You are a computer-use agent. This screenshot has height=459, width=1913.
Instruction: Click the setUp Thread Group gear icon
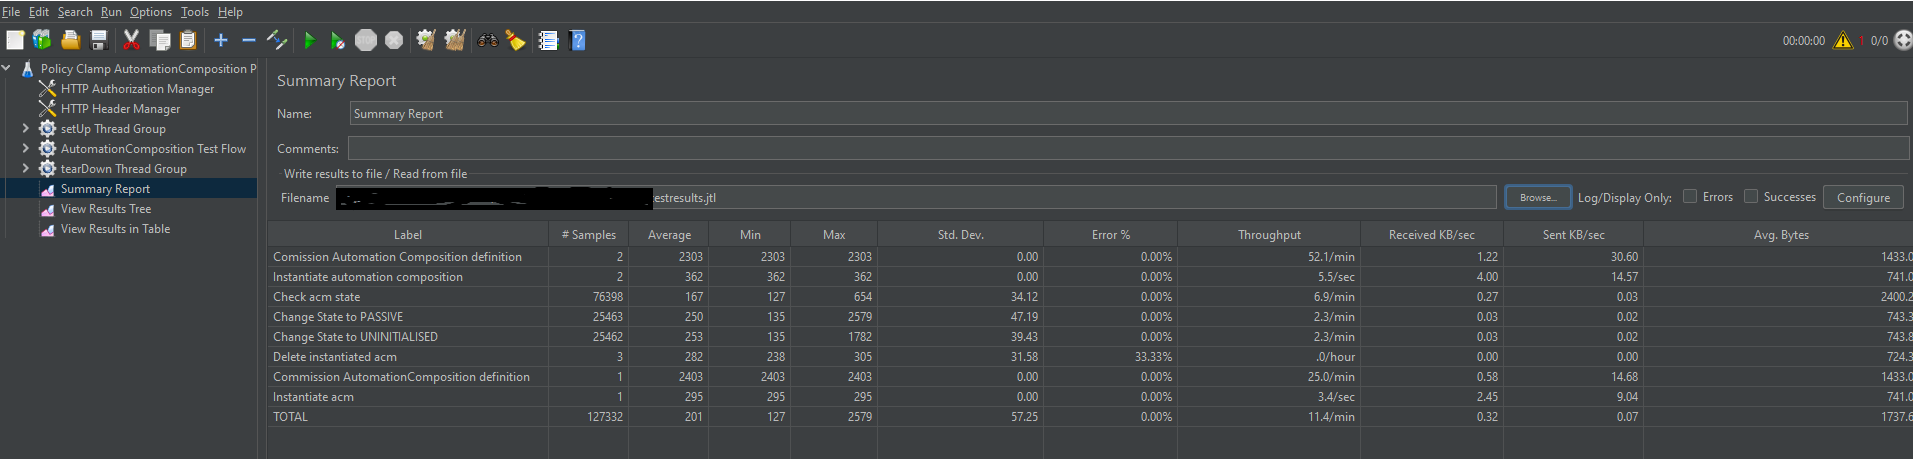(x=47, y=129)
